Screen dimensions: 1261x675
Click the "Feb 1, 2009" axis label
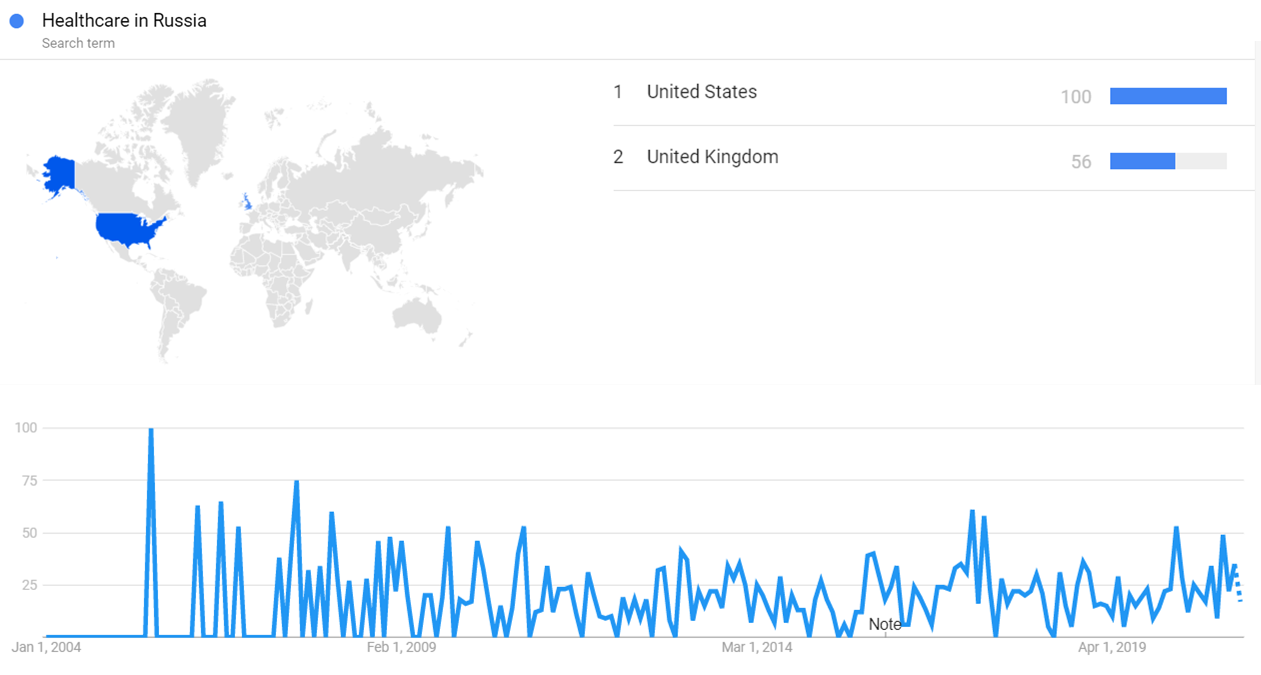[x=401, y=648]
